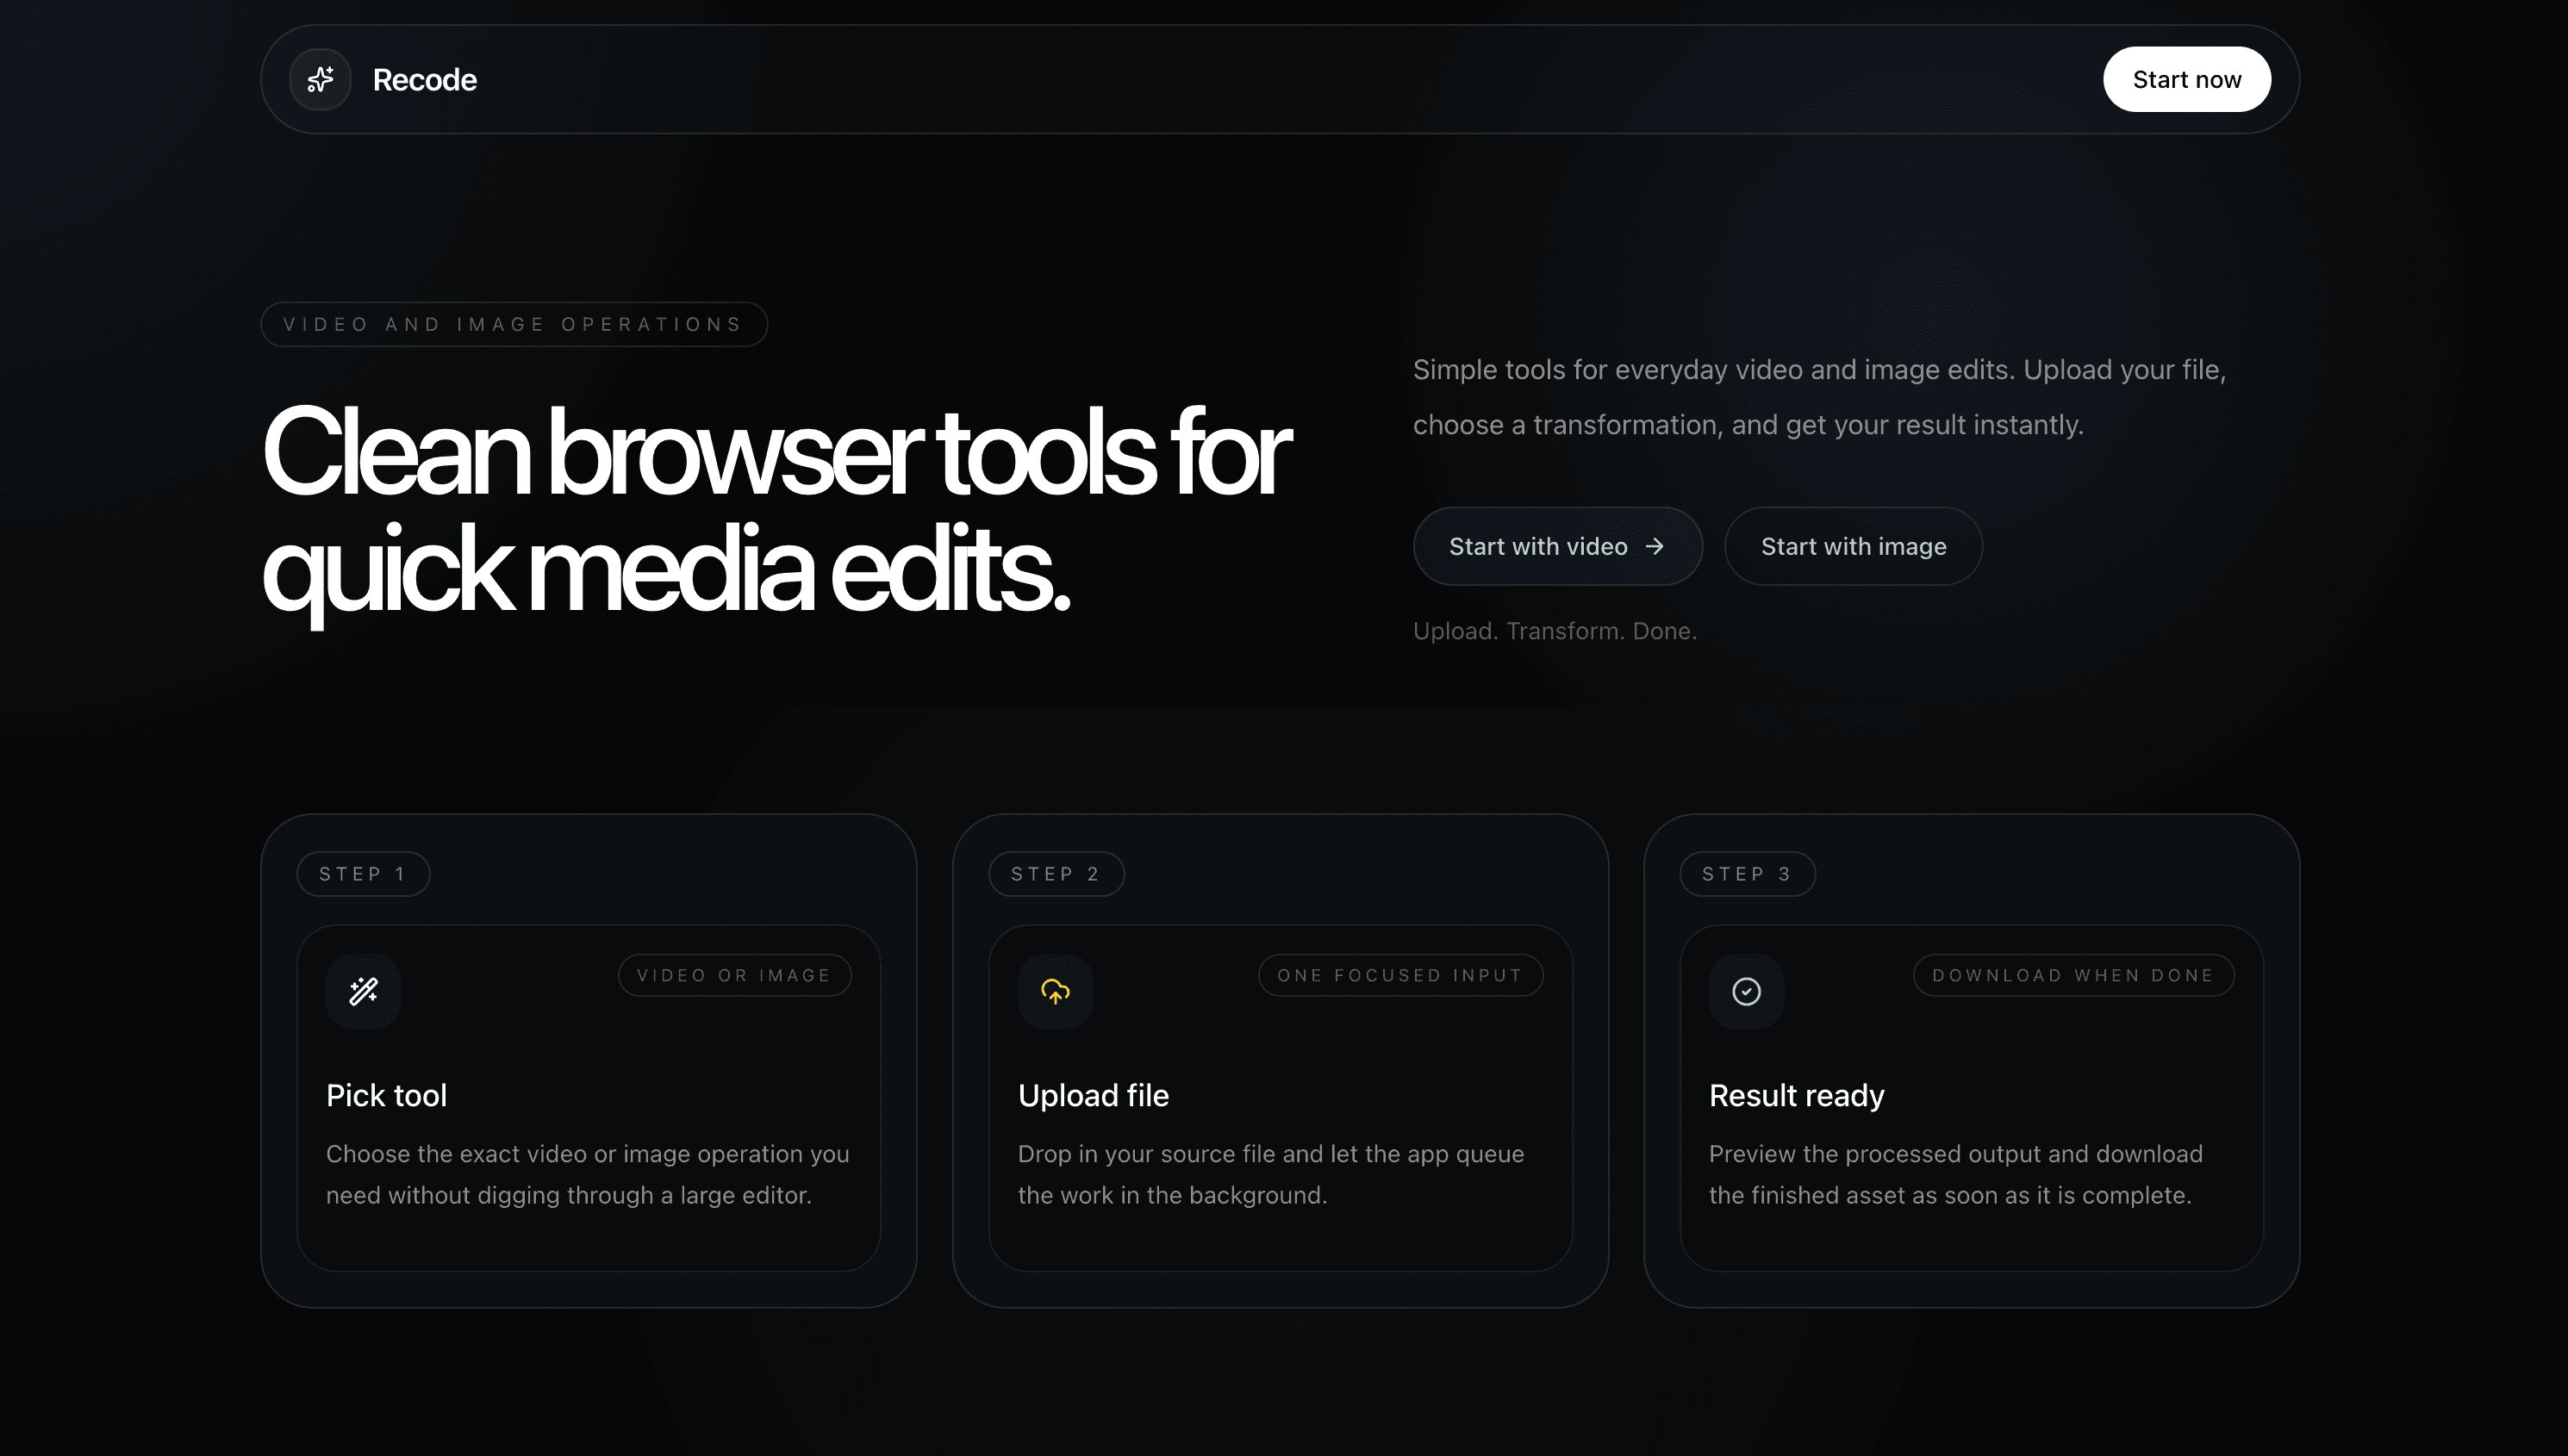Screen dimensions: 2568x1456
Task: Click the checkmark circle Result ready icon
Action: [1746, 991]
